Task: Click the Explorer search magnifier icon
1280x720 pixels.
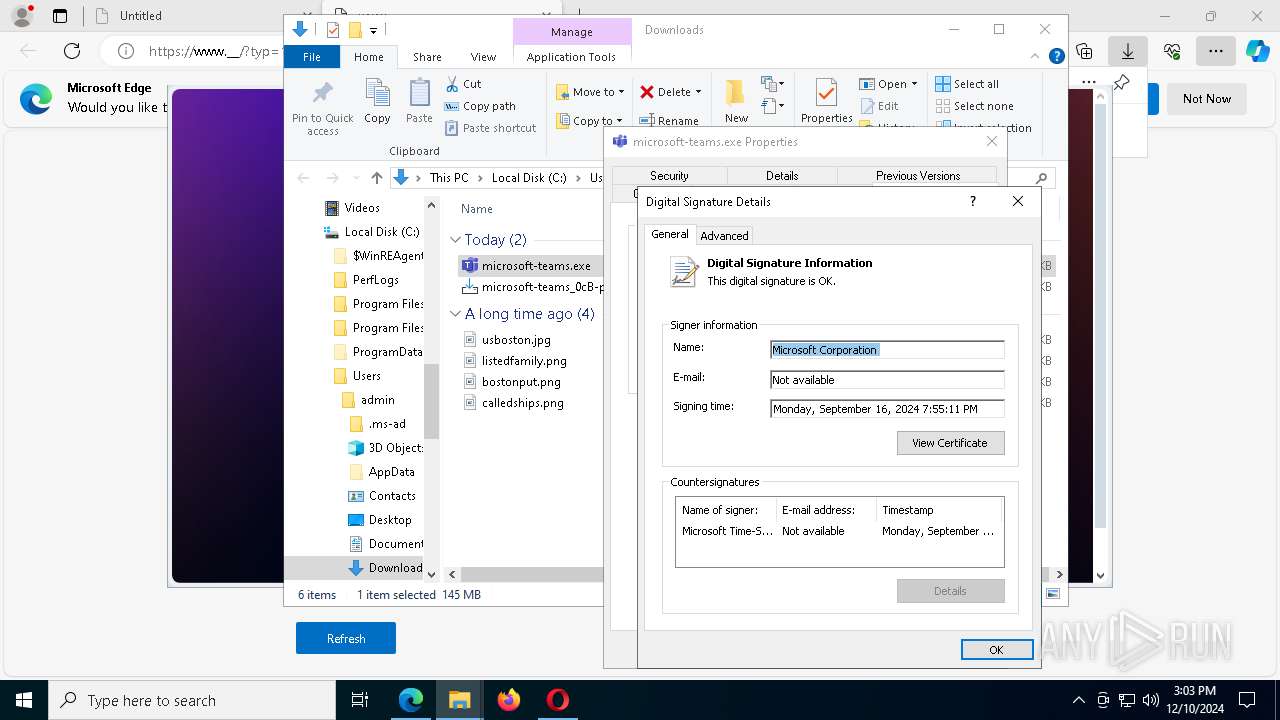Action: tap(1041, 179)
